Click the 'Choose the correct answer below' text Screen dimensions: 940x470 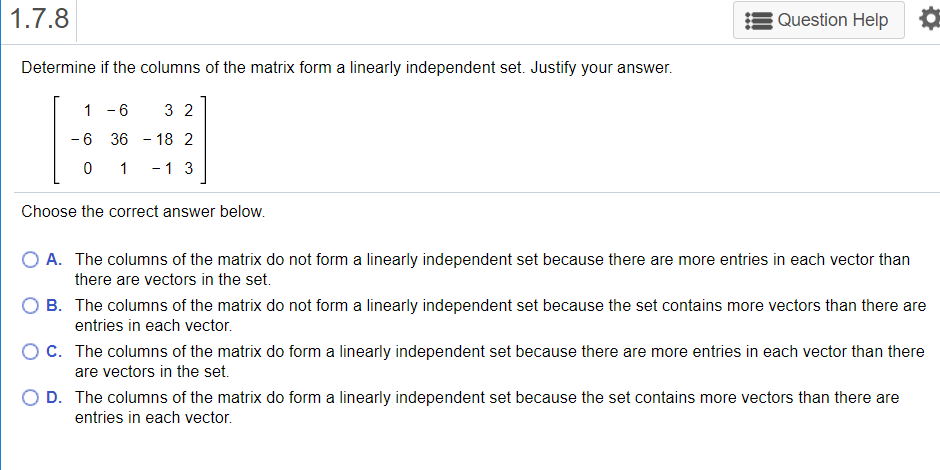(x=143, y=212)
